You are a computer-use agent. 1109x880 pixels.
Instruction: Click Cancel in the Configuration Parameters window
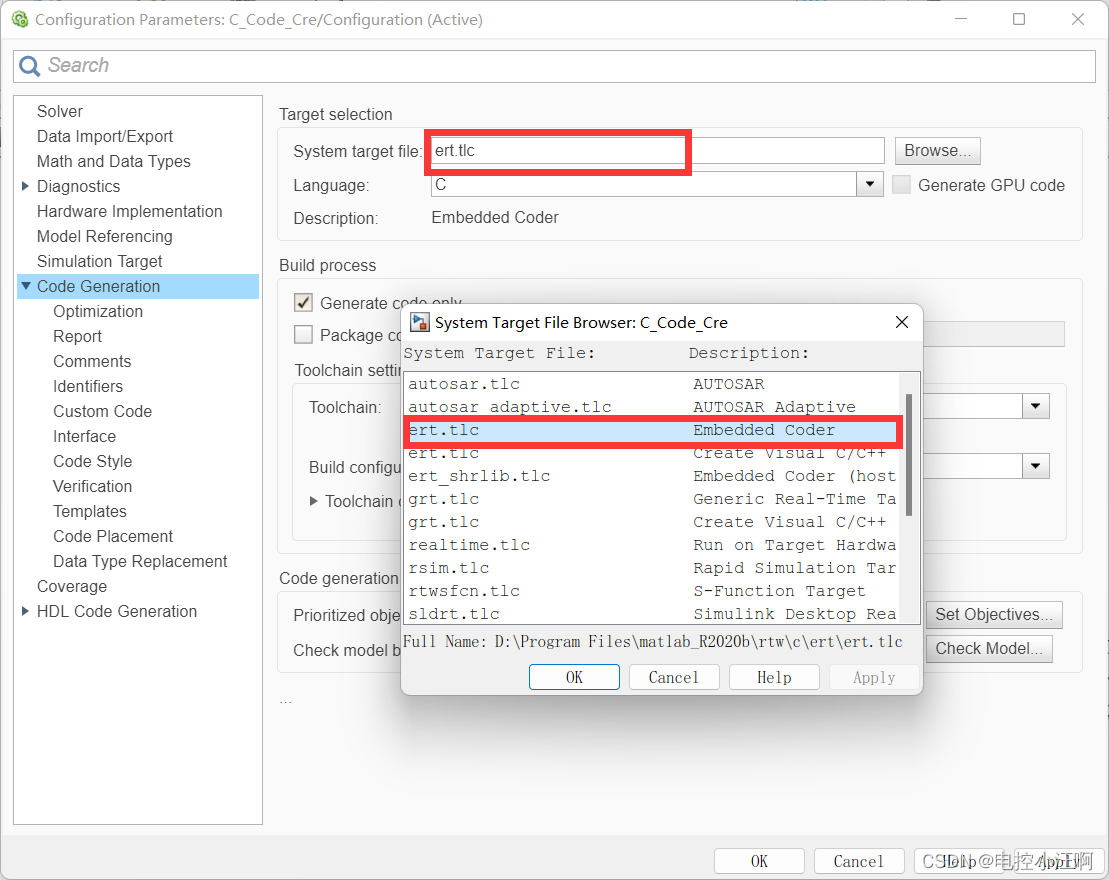point(859,861)
